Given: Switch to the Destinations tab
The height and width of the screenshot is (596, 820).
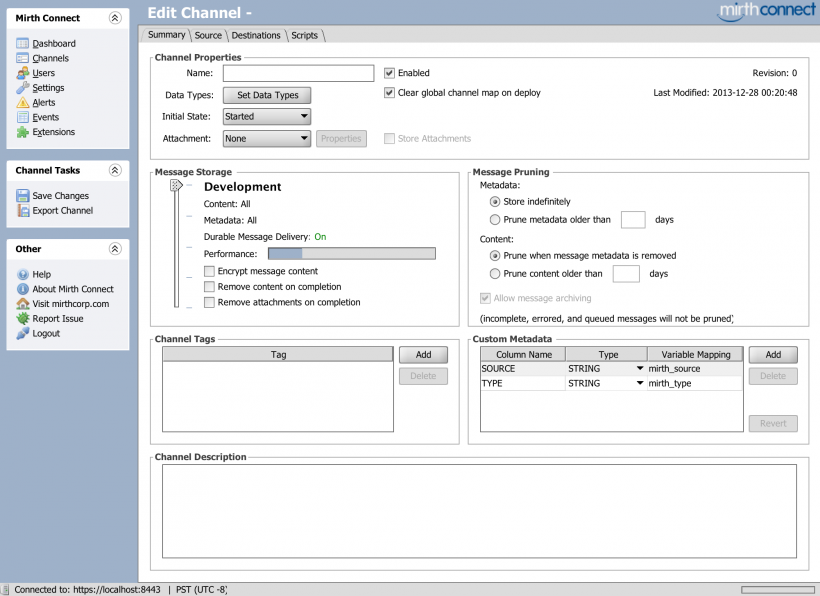Looking at the screenshot, I should (x=256, y=35).
